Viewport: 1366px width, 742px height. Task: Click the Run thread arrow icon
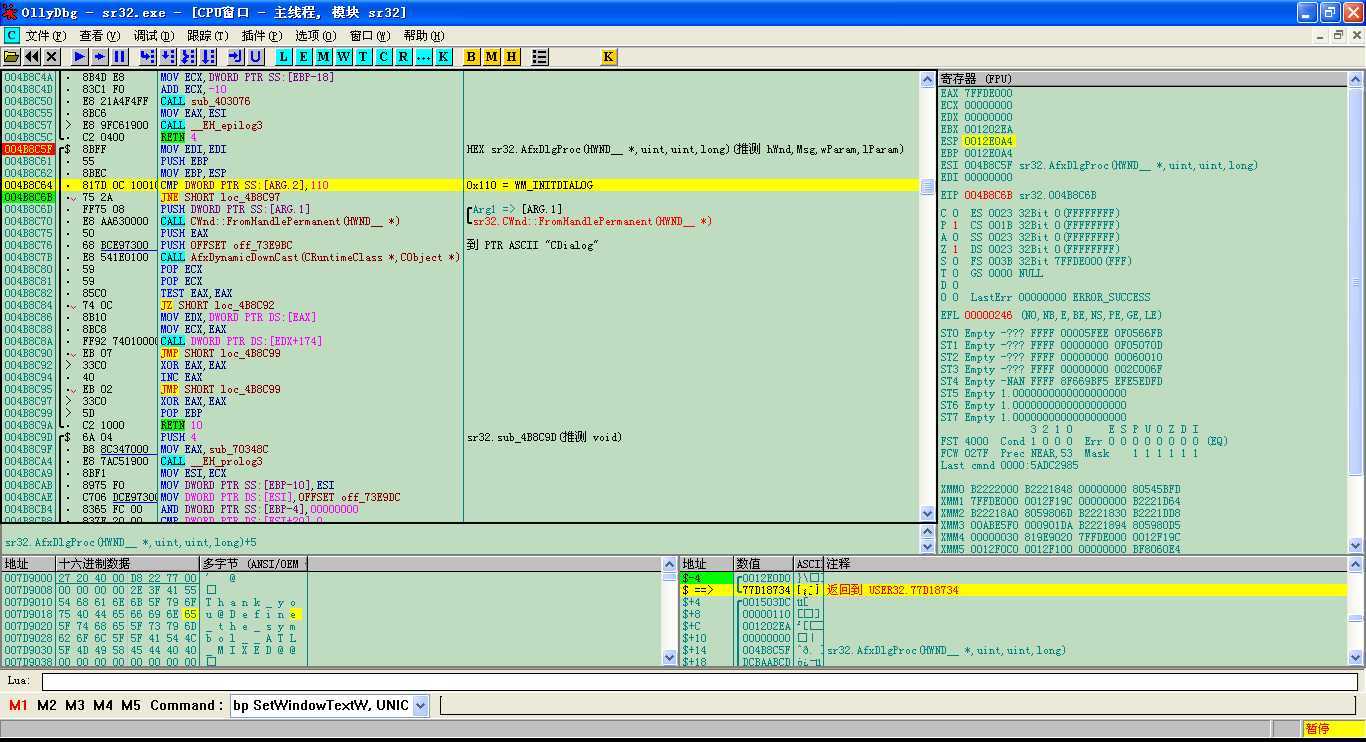100,57
